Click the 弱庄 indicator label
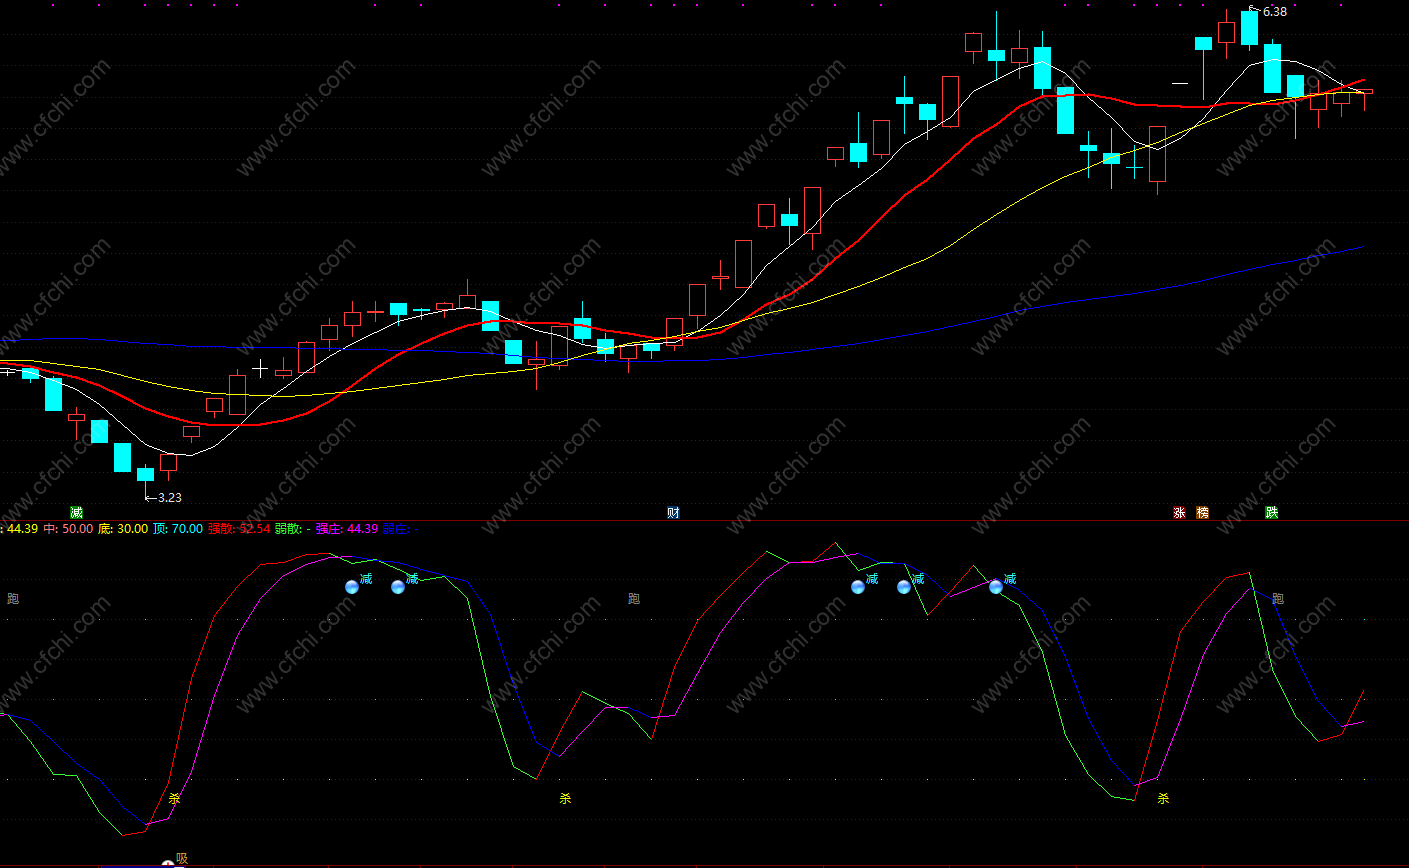1409x868 pixels. coord(396,529)
